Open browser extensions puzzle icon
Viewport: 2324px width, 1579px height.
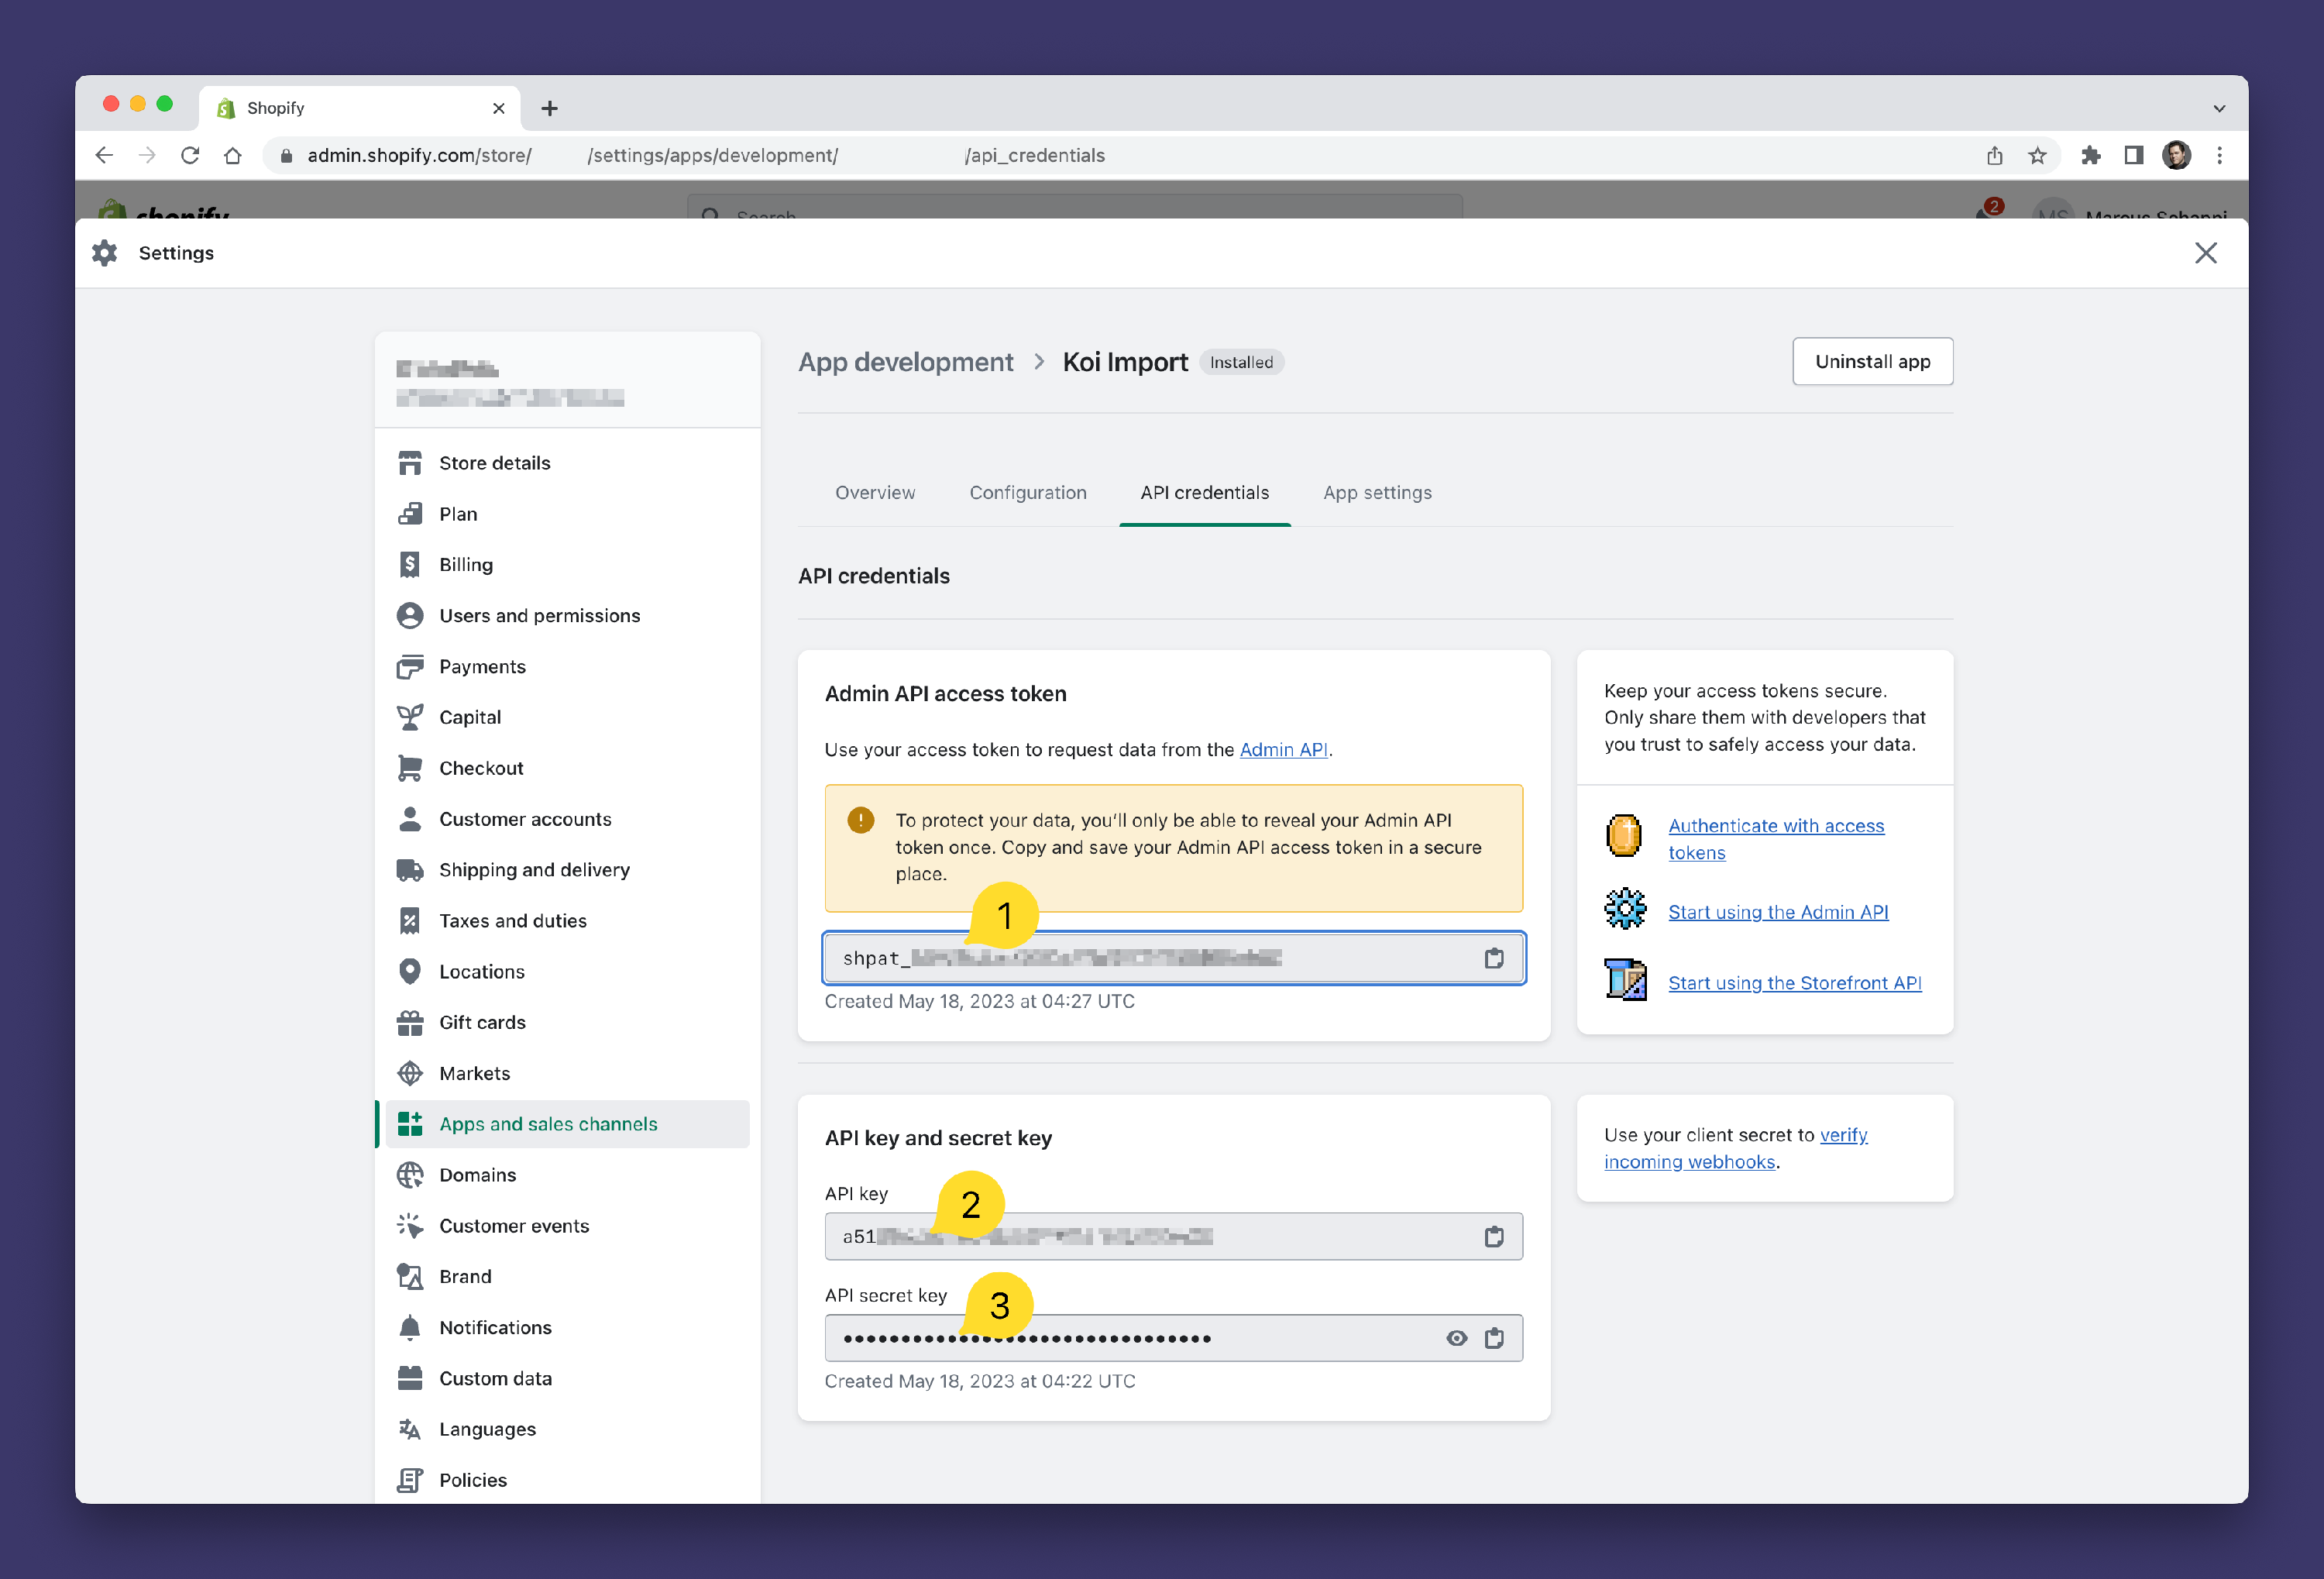(2090, 155)
